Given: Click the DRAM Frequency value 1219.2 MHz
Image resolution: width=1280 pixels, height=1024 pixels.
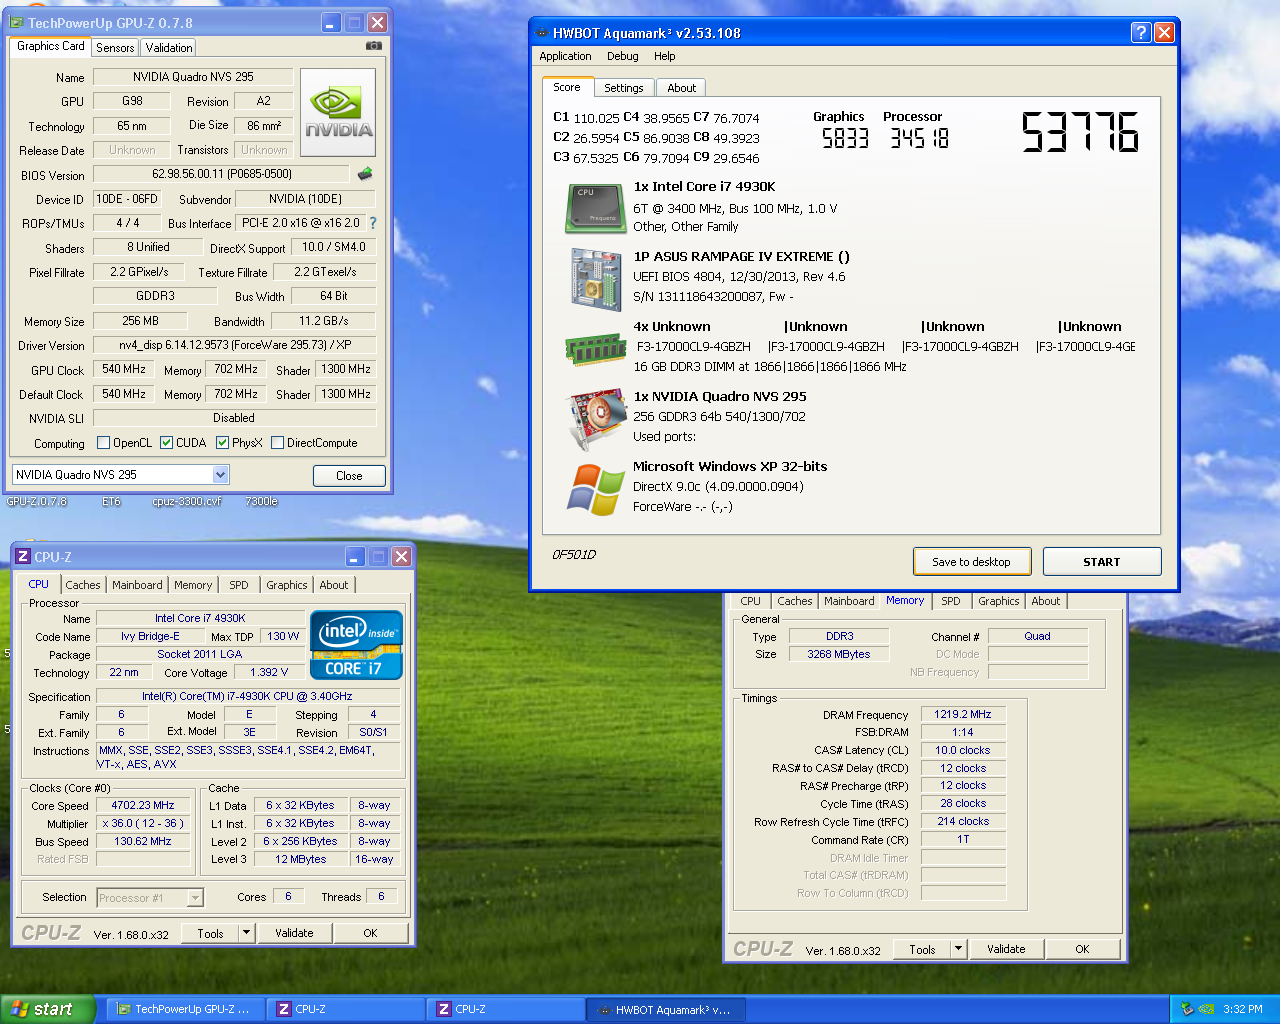Looking at the screenshot, I should (963, 714).
